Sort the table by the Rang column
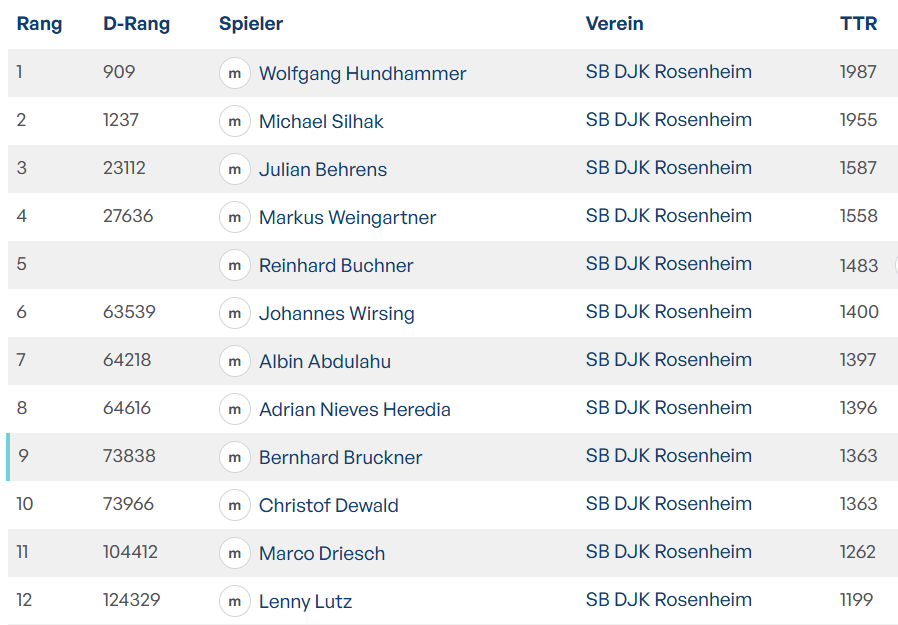898x625 pixels. pyautogui.click(x=39, y=24)
